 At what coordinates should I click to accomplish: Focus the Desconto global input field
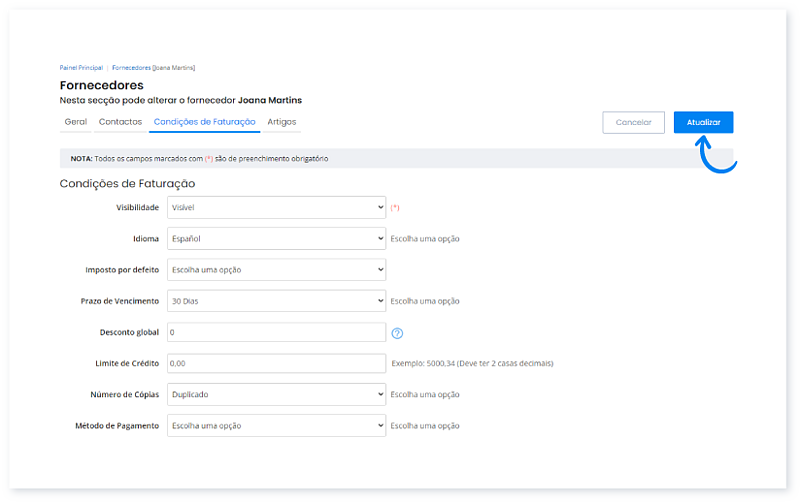click(276, 332)
